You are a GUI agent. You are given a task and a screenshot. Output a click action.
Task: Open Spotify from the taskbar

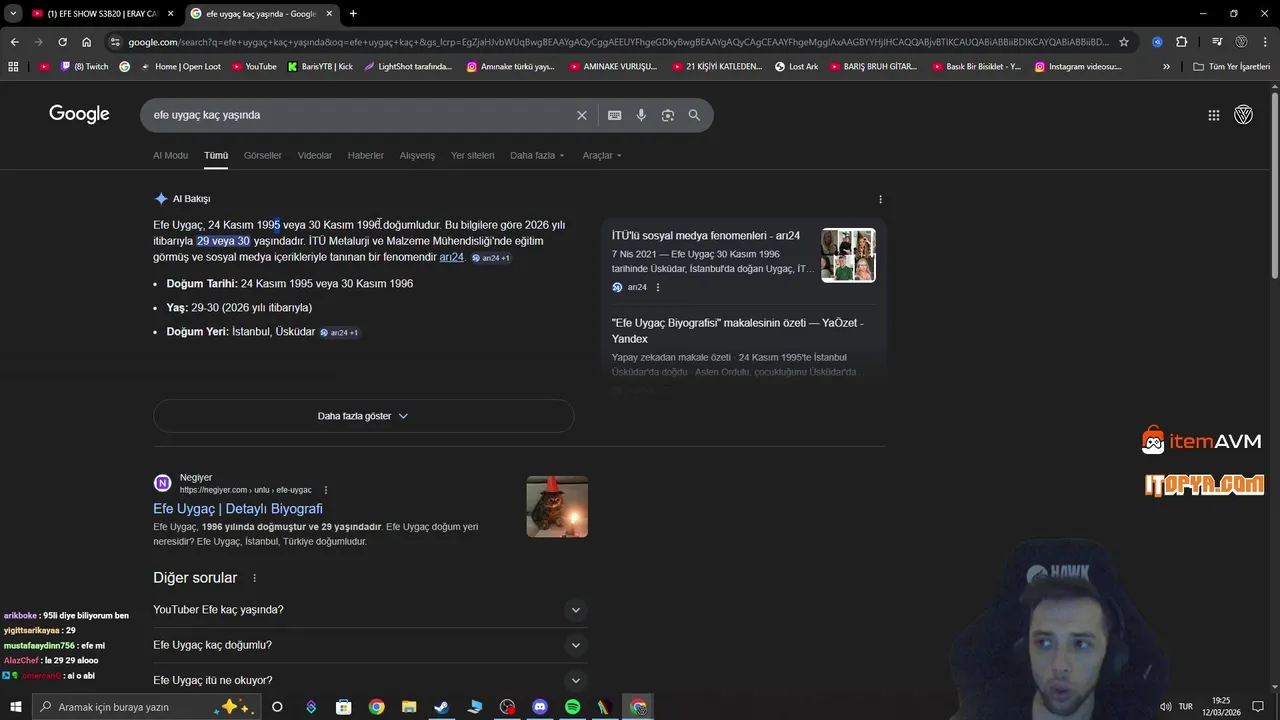coord(572,707)
